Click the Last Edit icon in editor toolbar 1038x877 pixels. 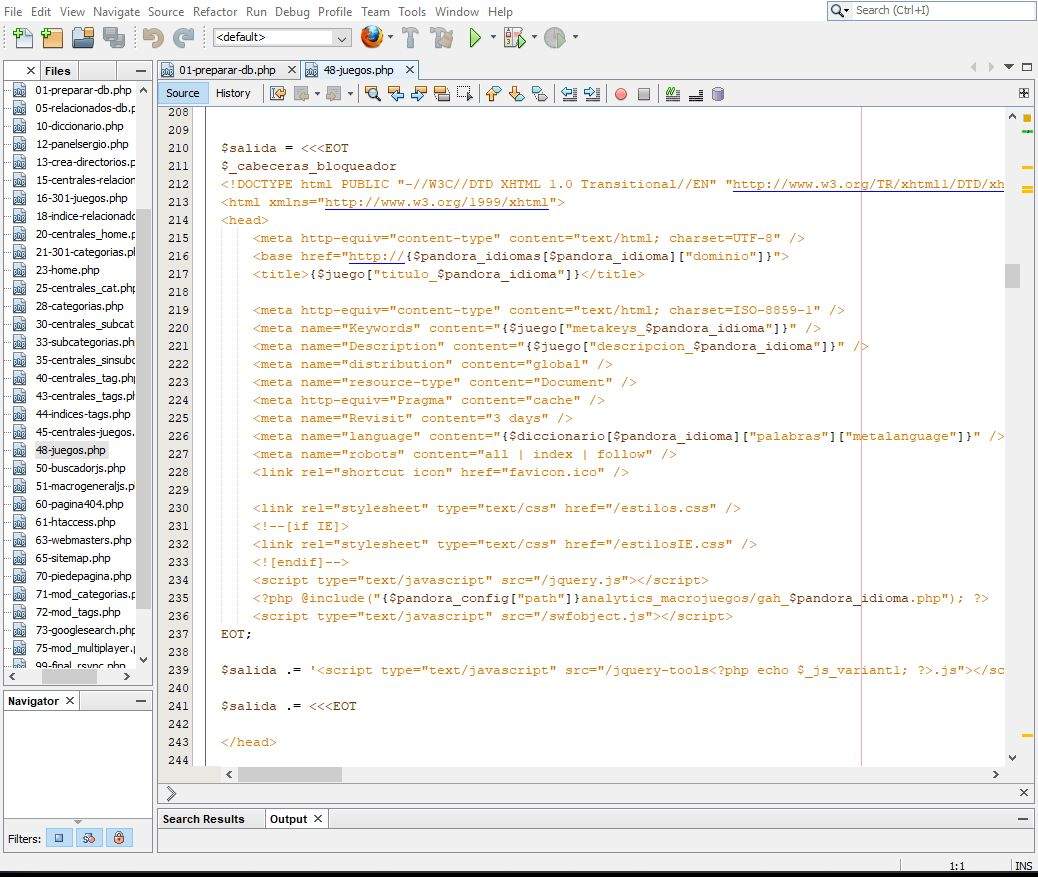point(278,94)
